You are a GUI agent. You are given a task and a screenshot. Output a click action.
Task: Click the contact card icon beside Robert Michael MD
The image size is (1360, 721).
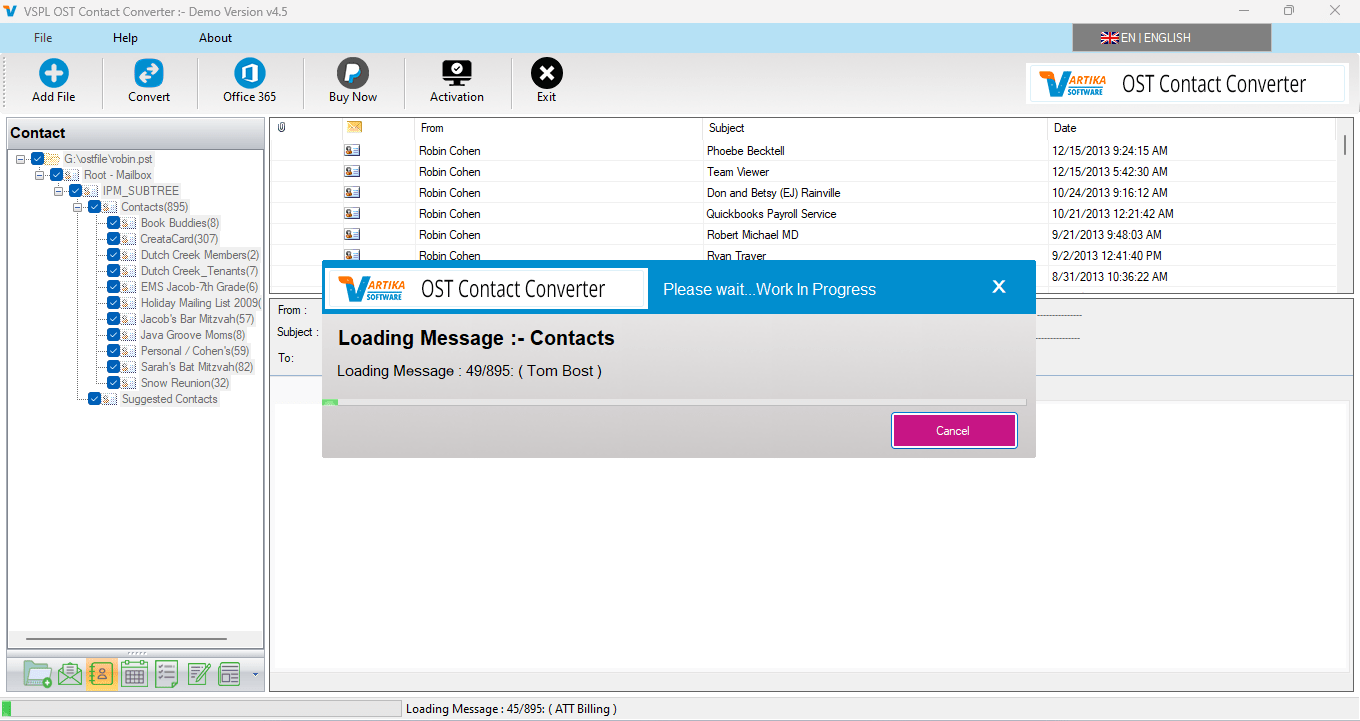352,234
